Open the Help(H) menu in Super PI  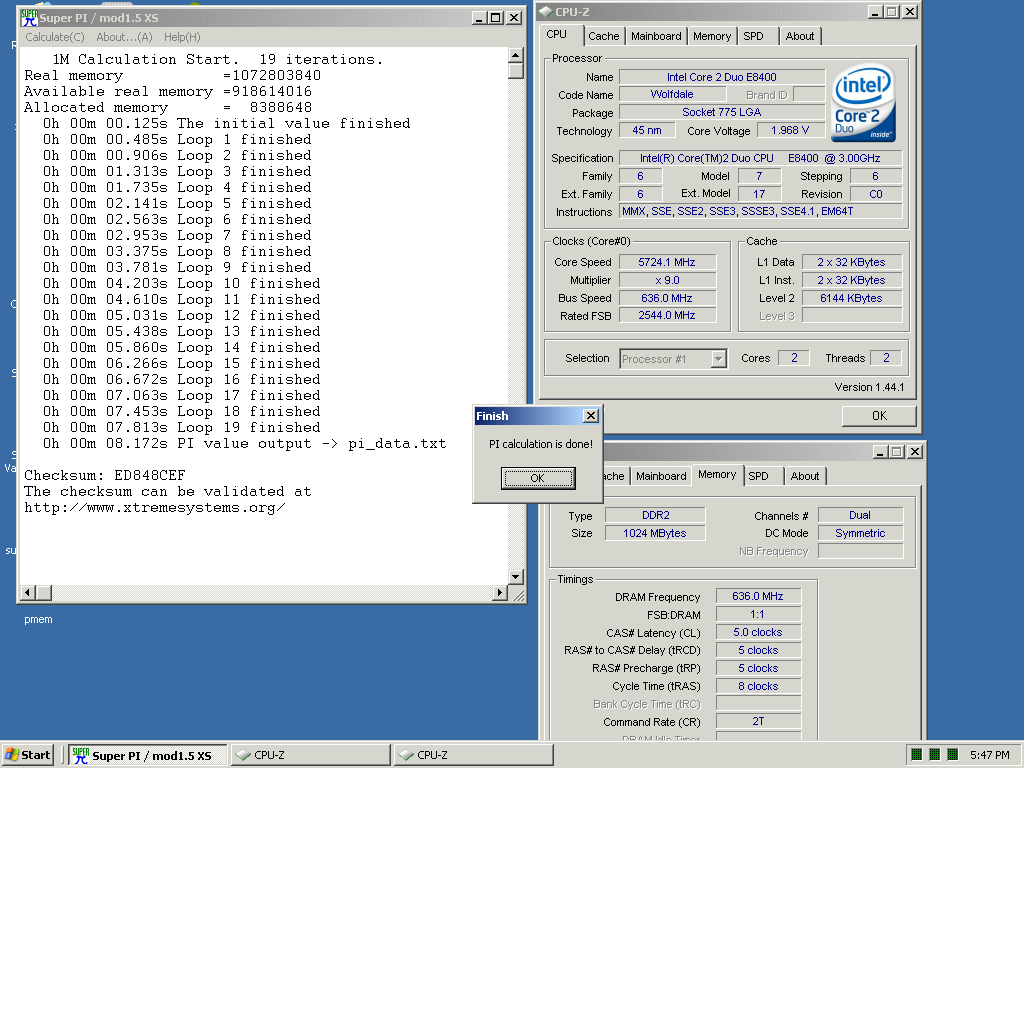point(182,37)
